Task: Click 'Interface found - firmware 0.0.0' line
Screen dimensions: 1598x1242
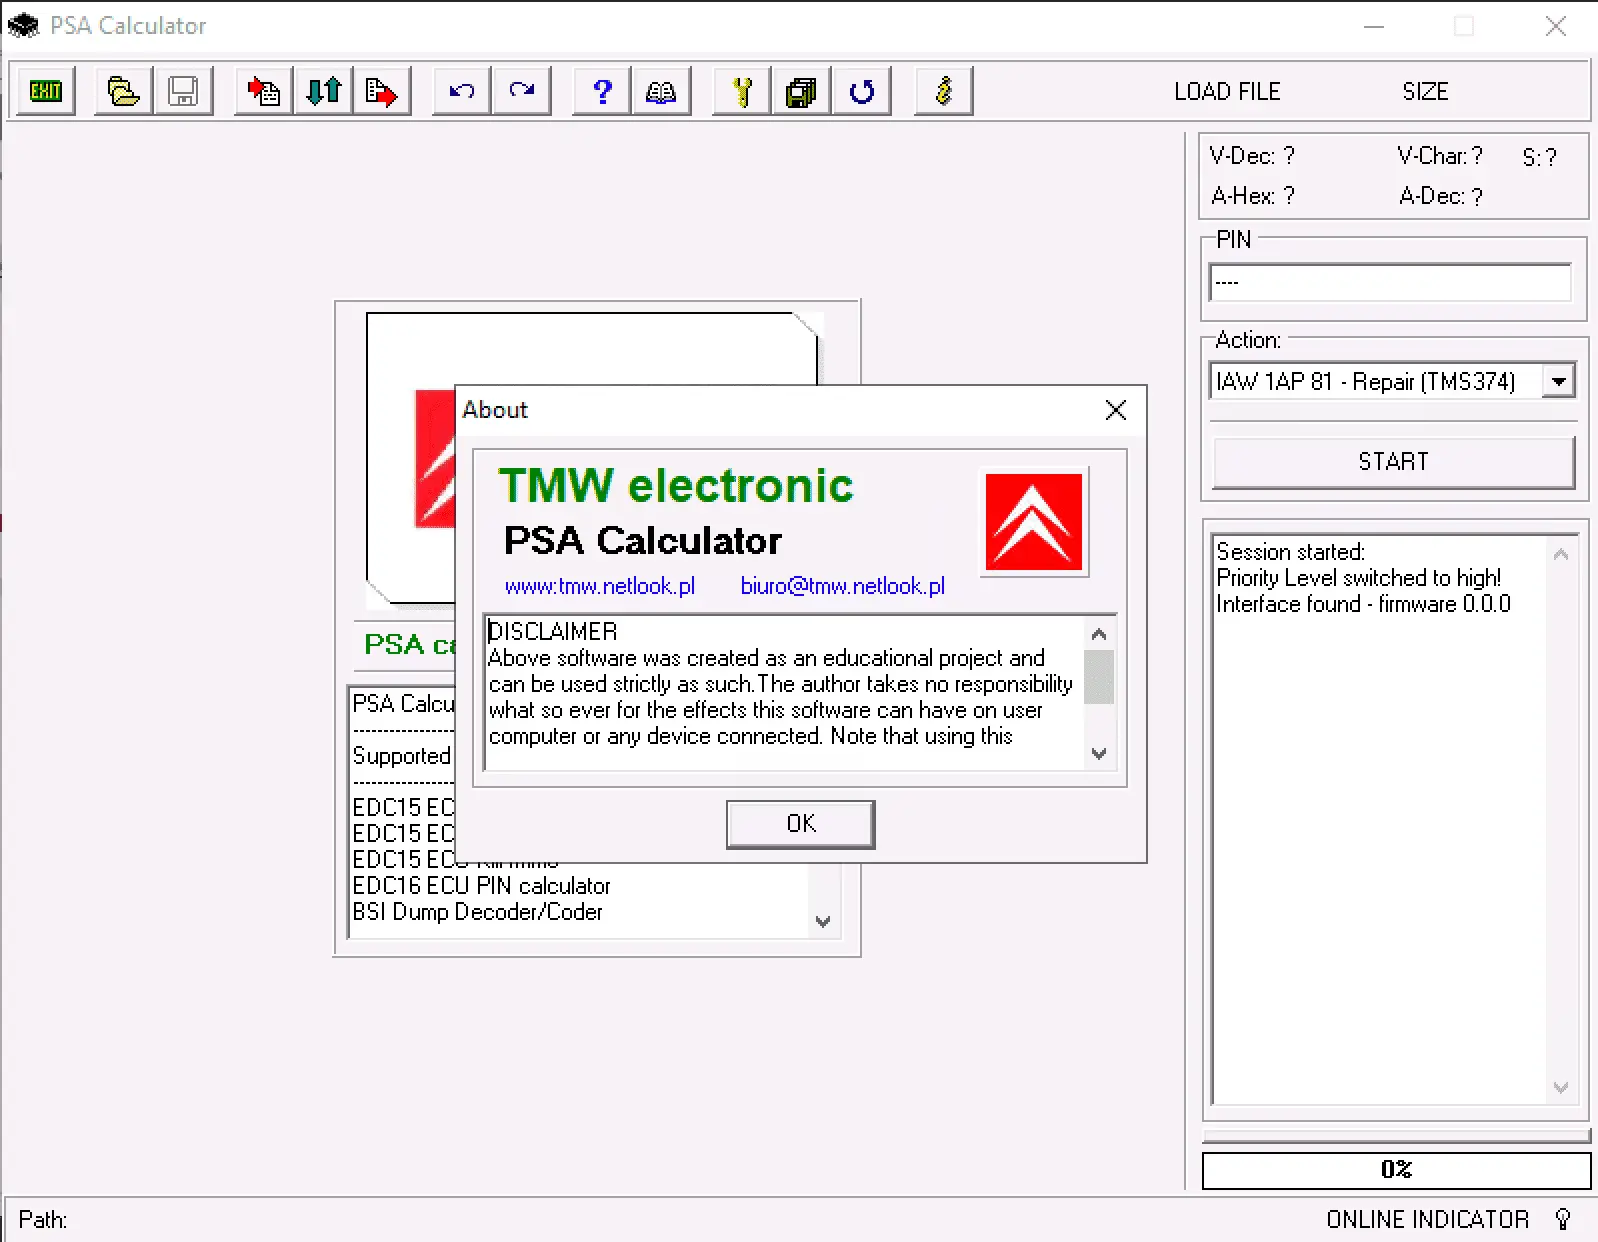Action: click(x=1363, y=604)
